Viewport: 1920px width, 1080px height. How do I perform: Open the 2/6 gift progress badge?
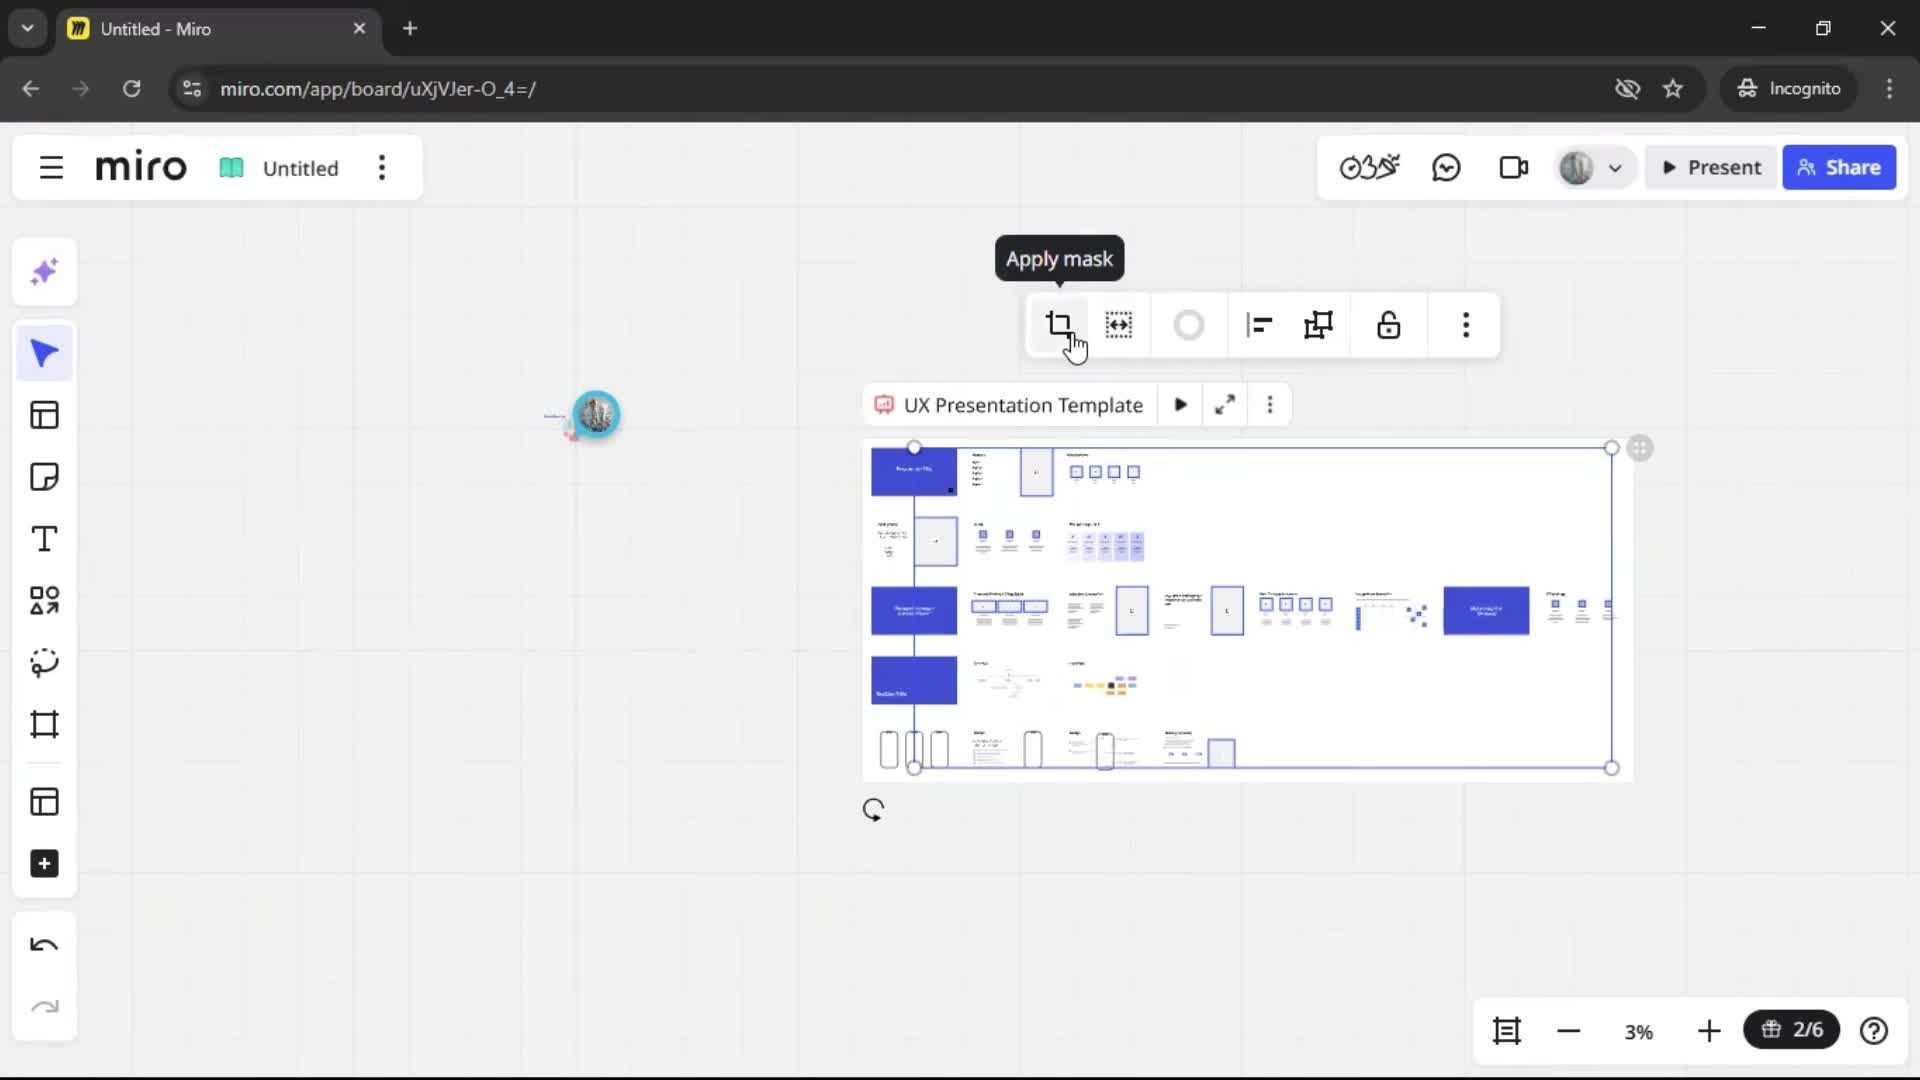(x=1792, y=1030)
